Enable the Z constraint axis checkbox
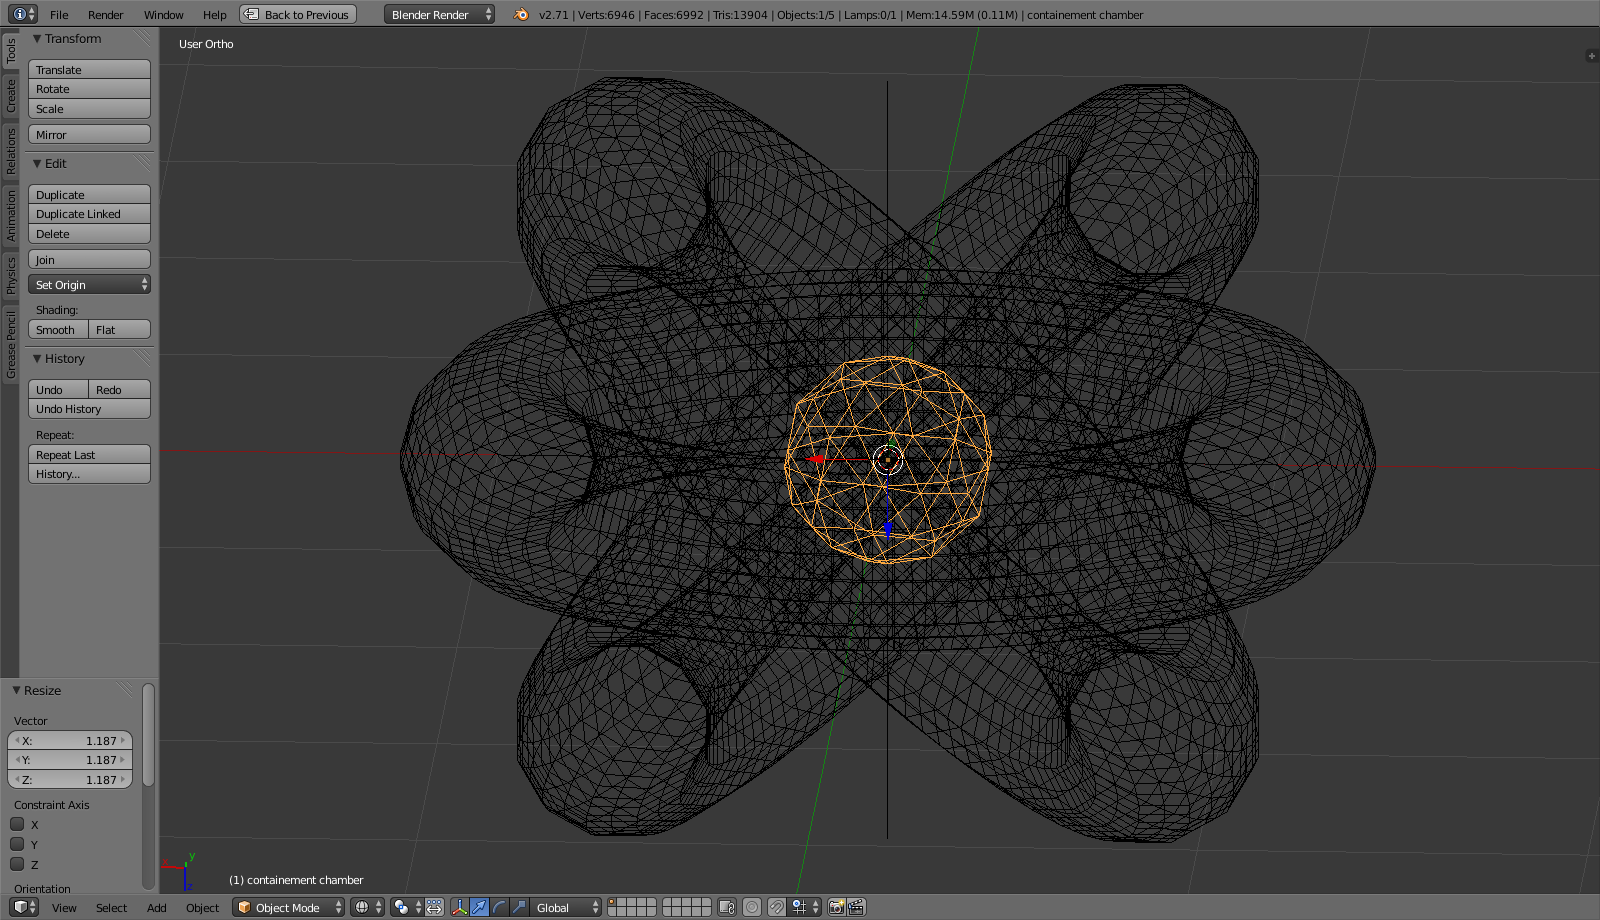Image resolution: width=1600 pixels, height=920 pixels. (17, 864)
